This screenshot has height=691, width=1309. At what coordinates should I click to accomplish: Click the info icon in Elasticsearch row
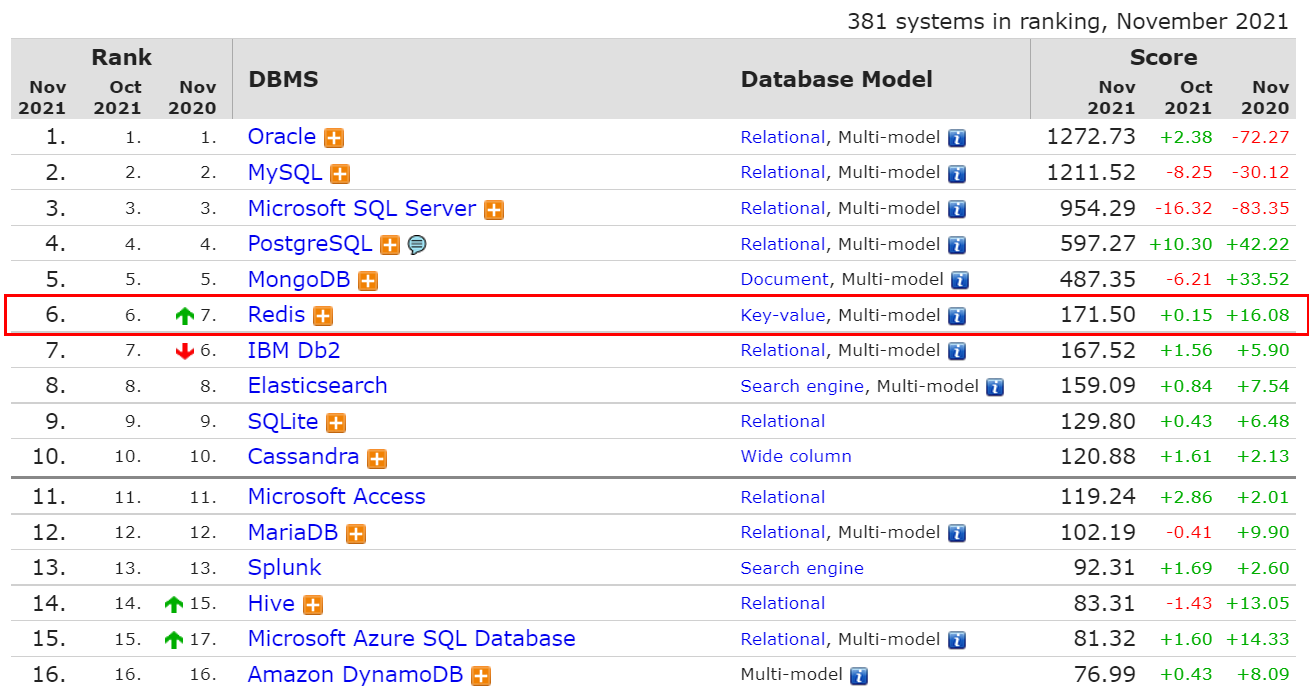pyautogui.click(x=994, y=387)
